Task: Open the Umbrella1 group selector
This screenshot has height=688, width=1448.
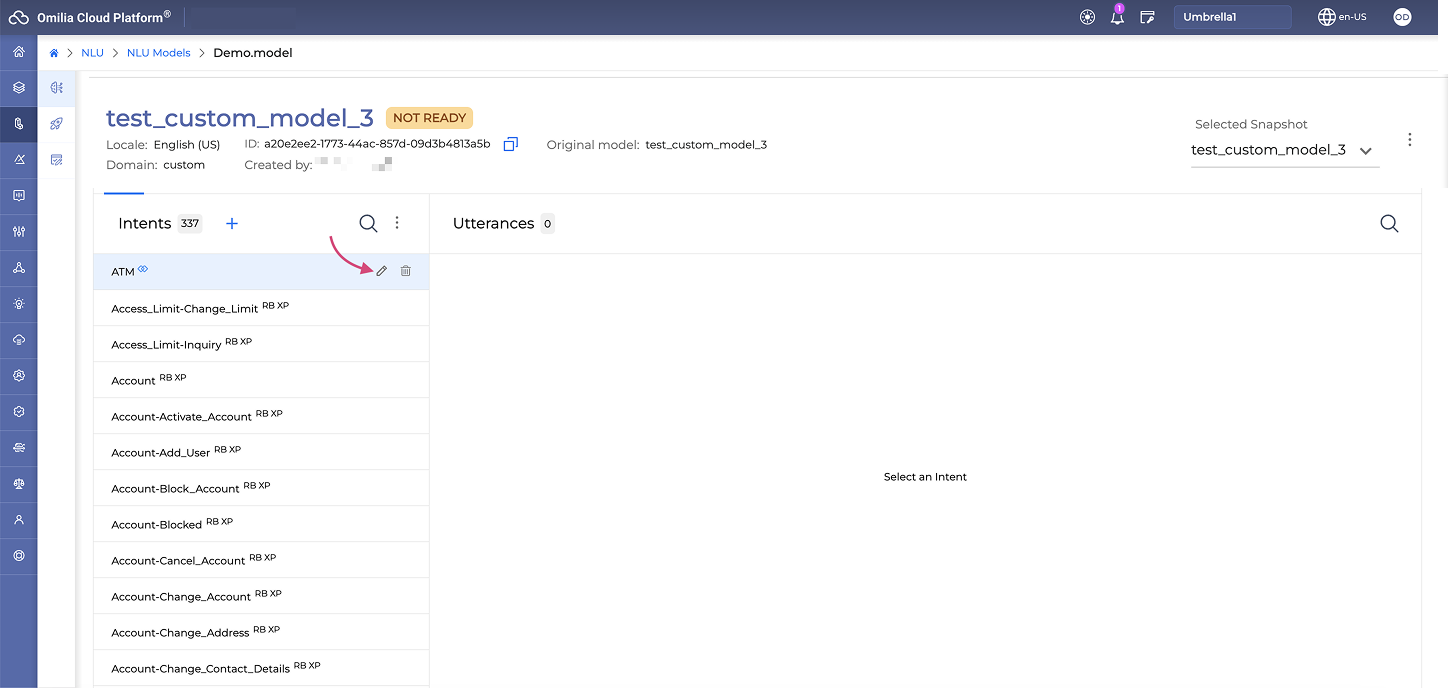Action: pos(1231,17)
